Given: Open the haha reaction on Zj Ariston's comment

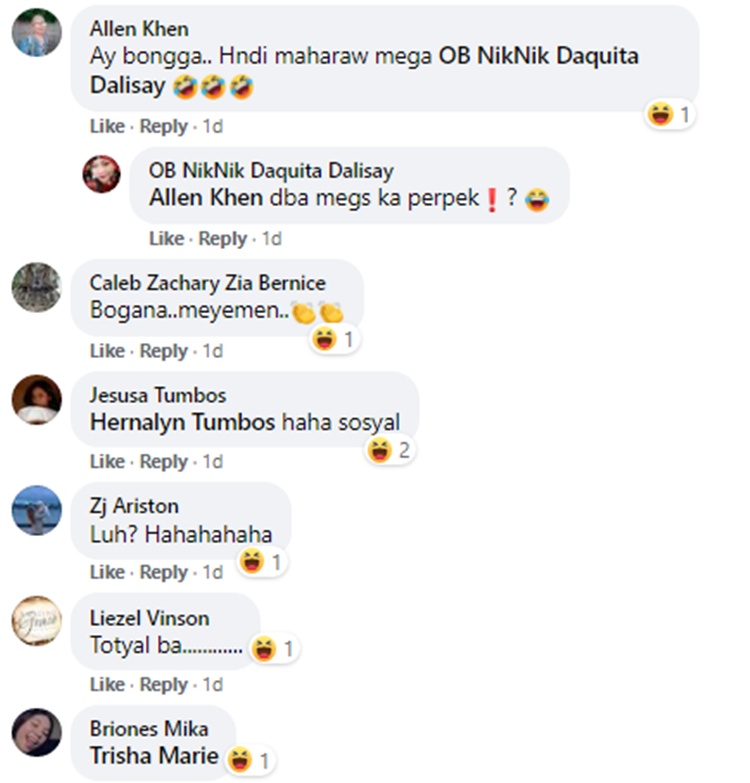Looking at the screenshot, I should tap(262, 561).
